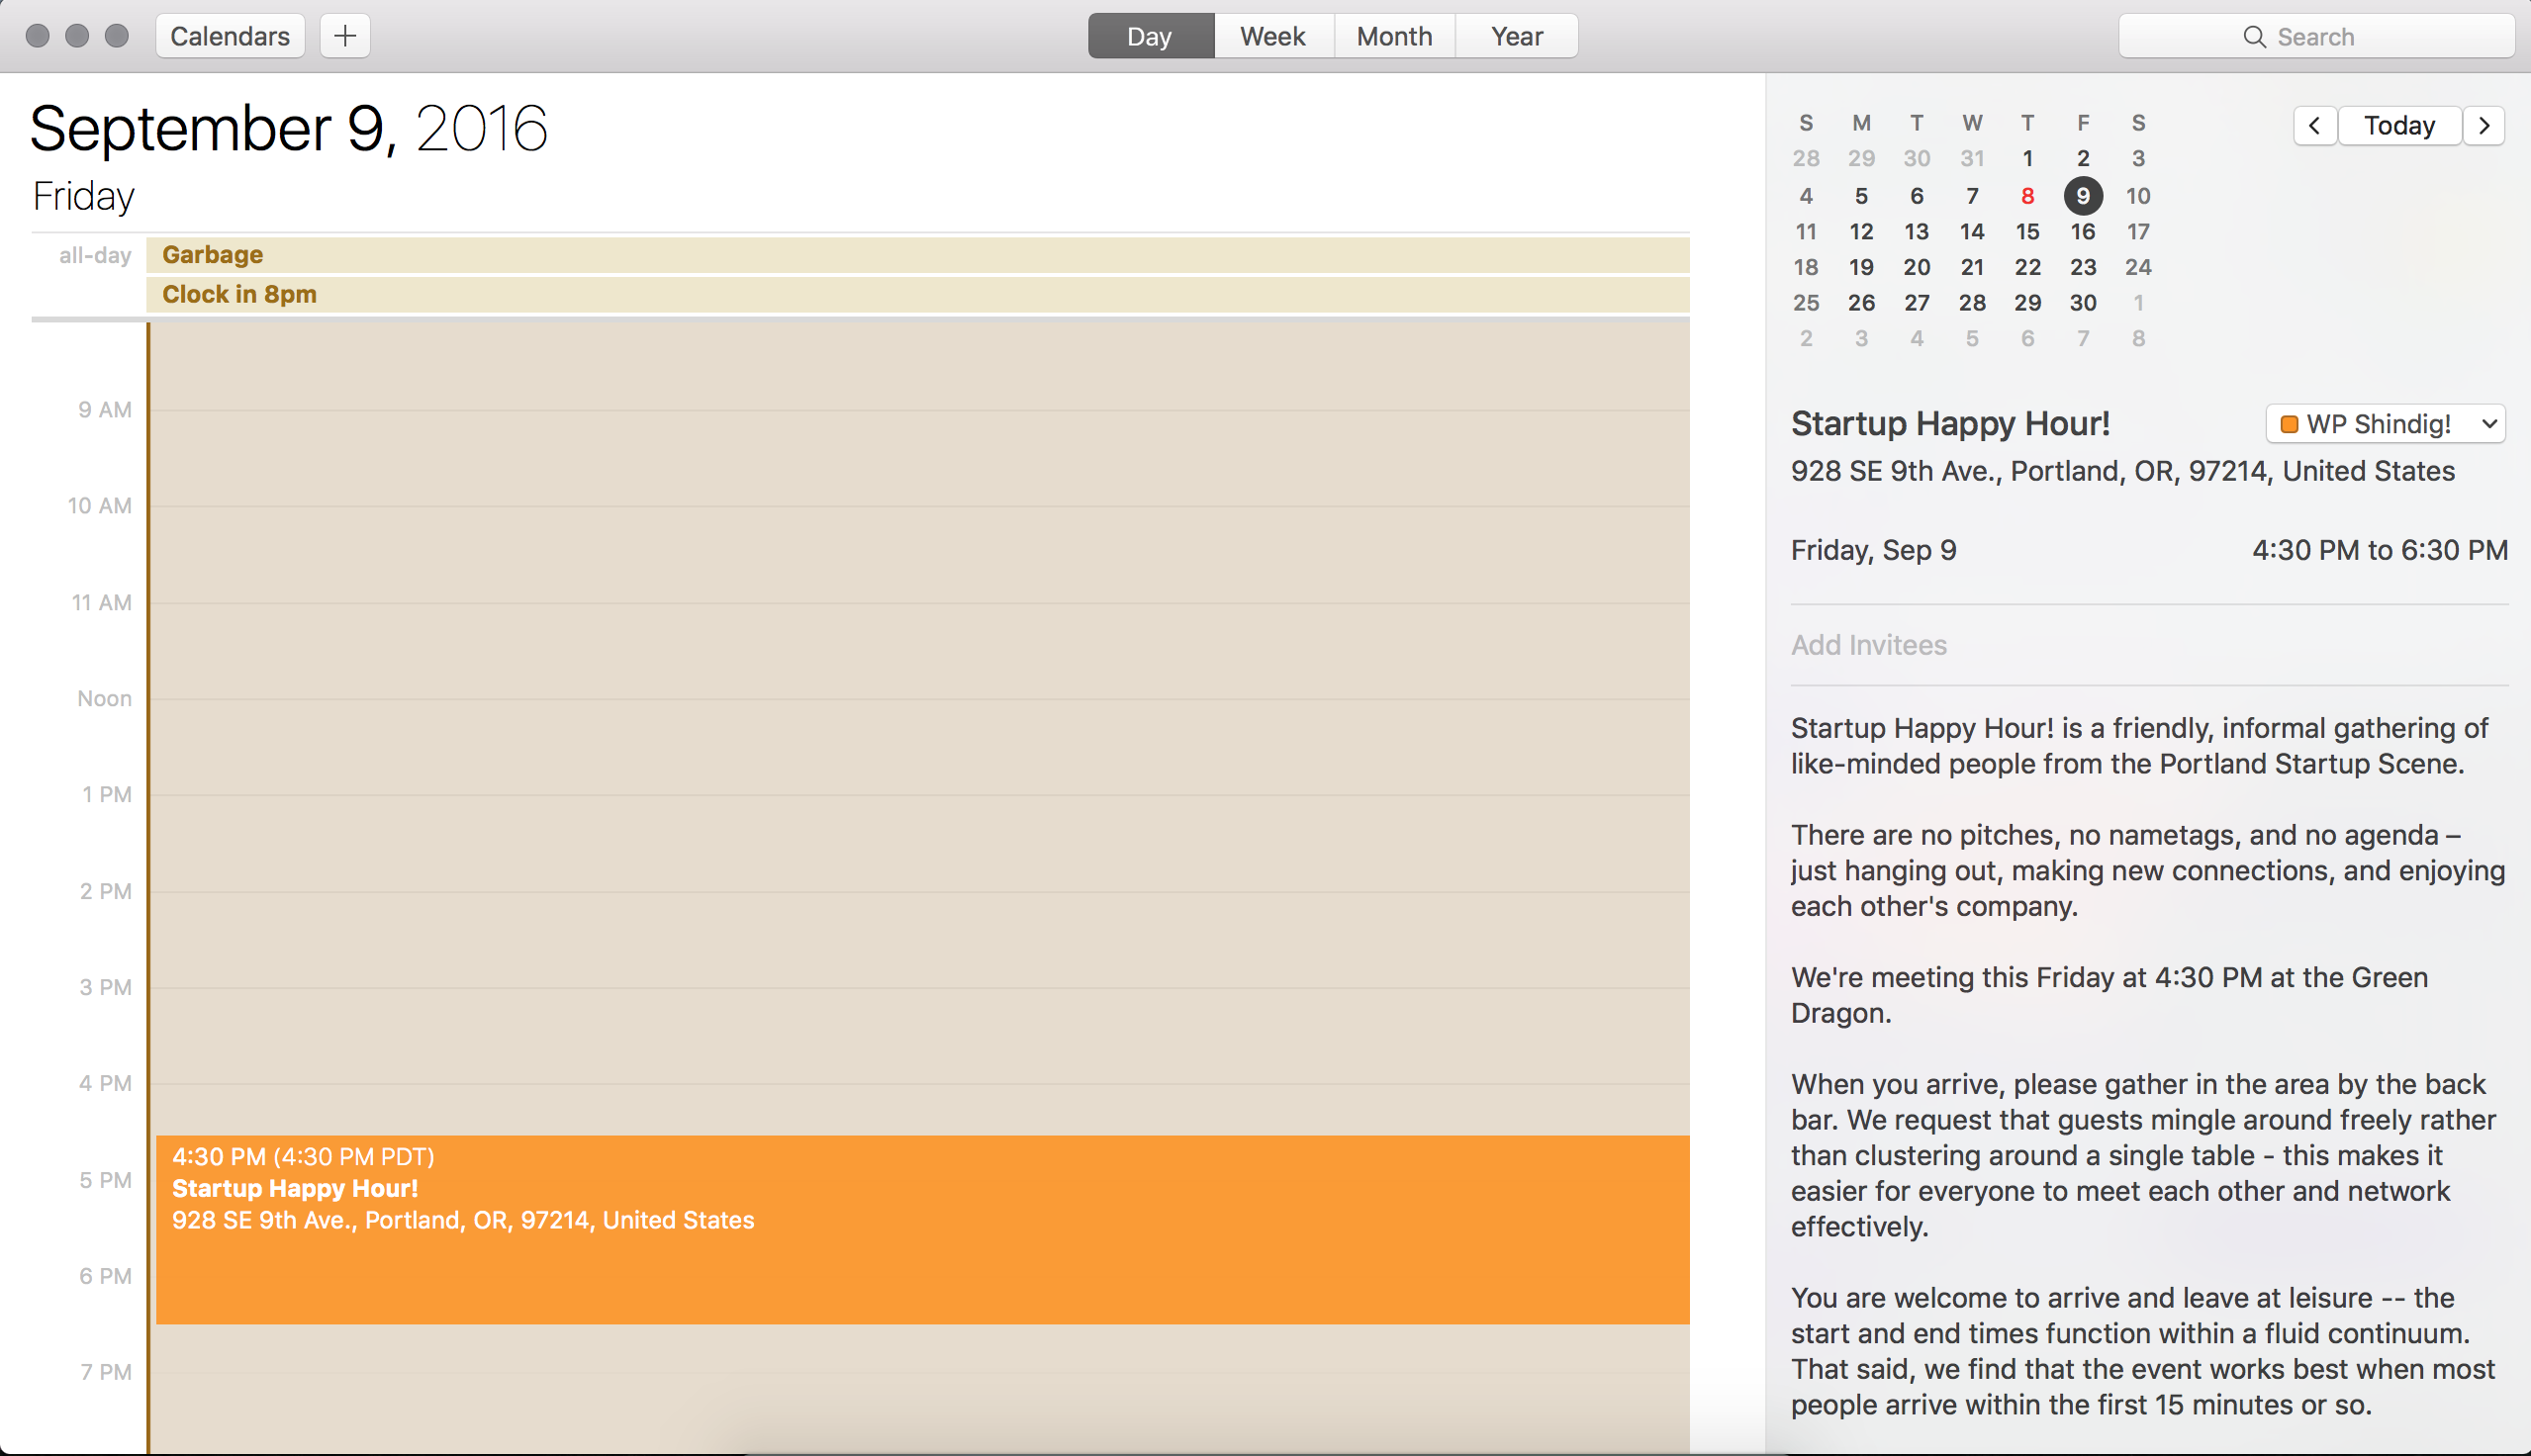
Task: Pick September 16 in mini calendar
Action: (2082, 232)
